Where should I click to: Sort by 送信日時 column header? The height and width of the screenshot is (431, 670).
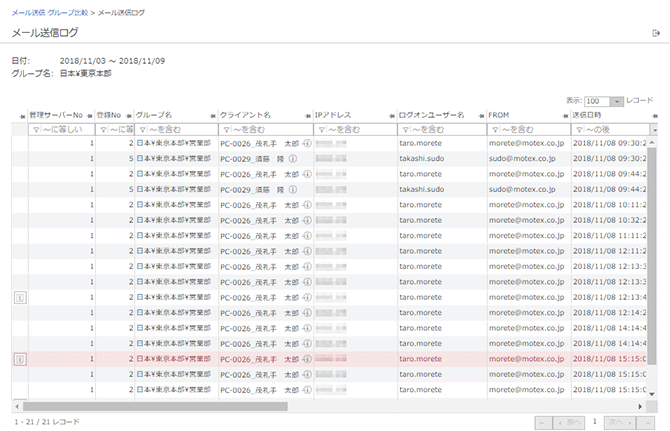[x=592, y=115]
